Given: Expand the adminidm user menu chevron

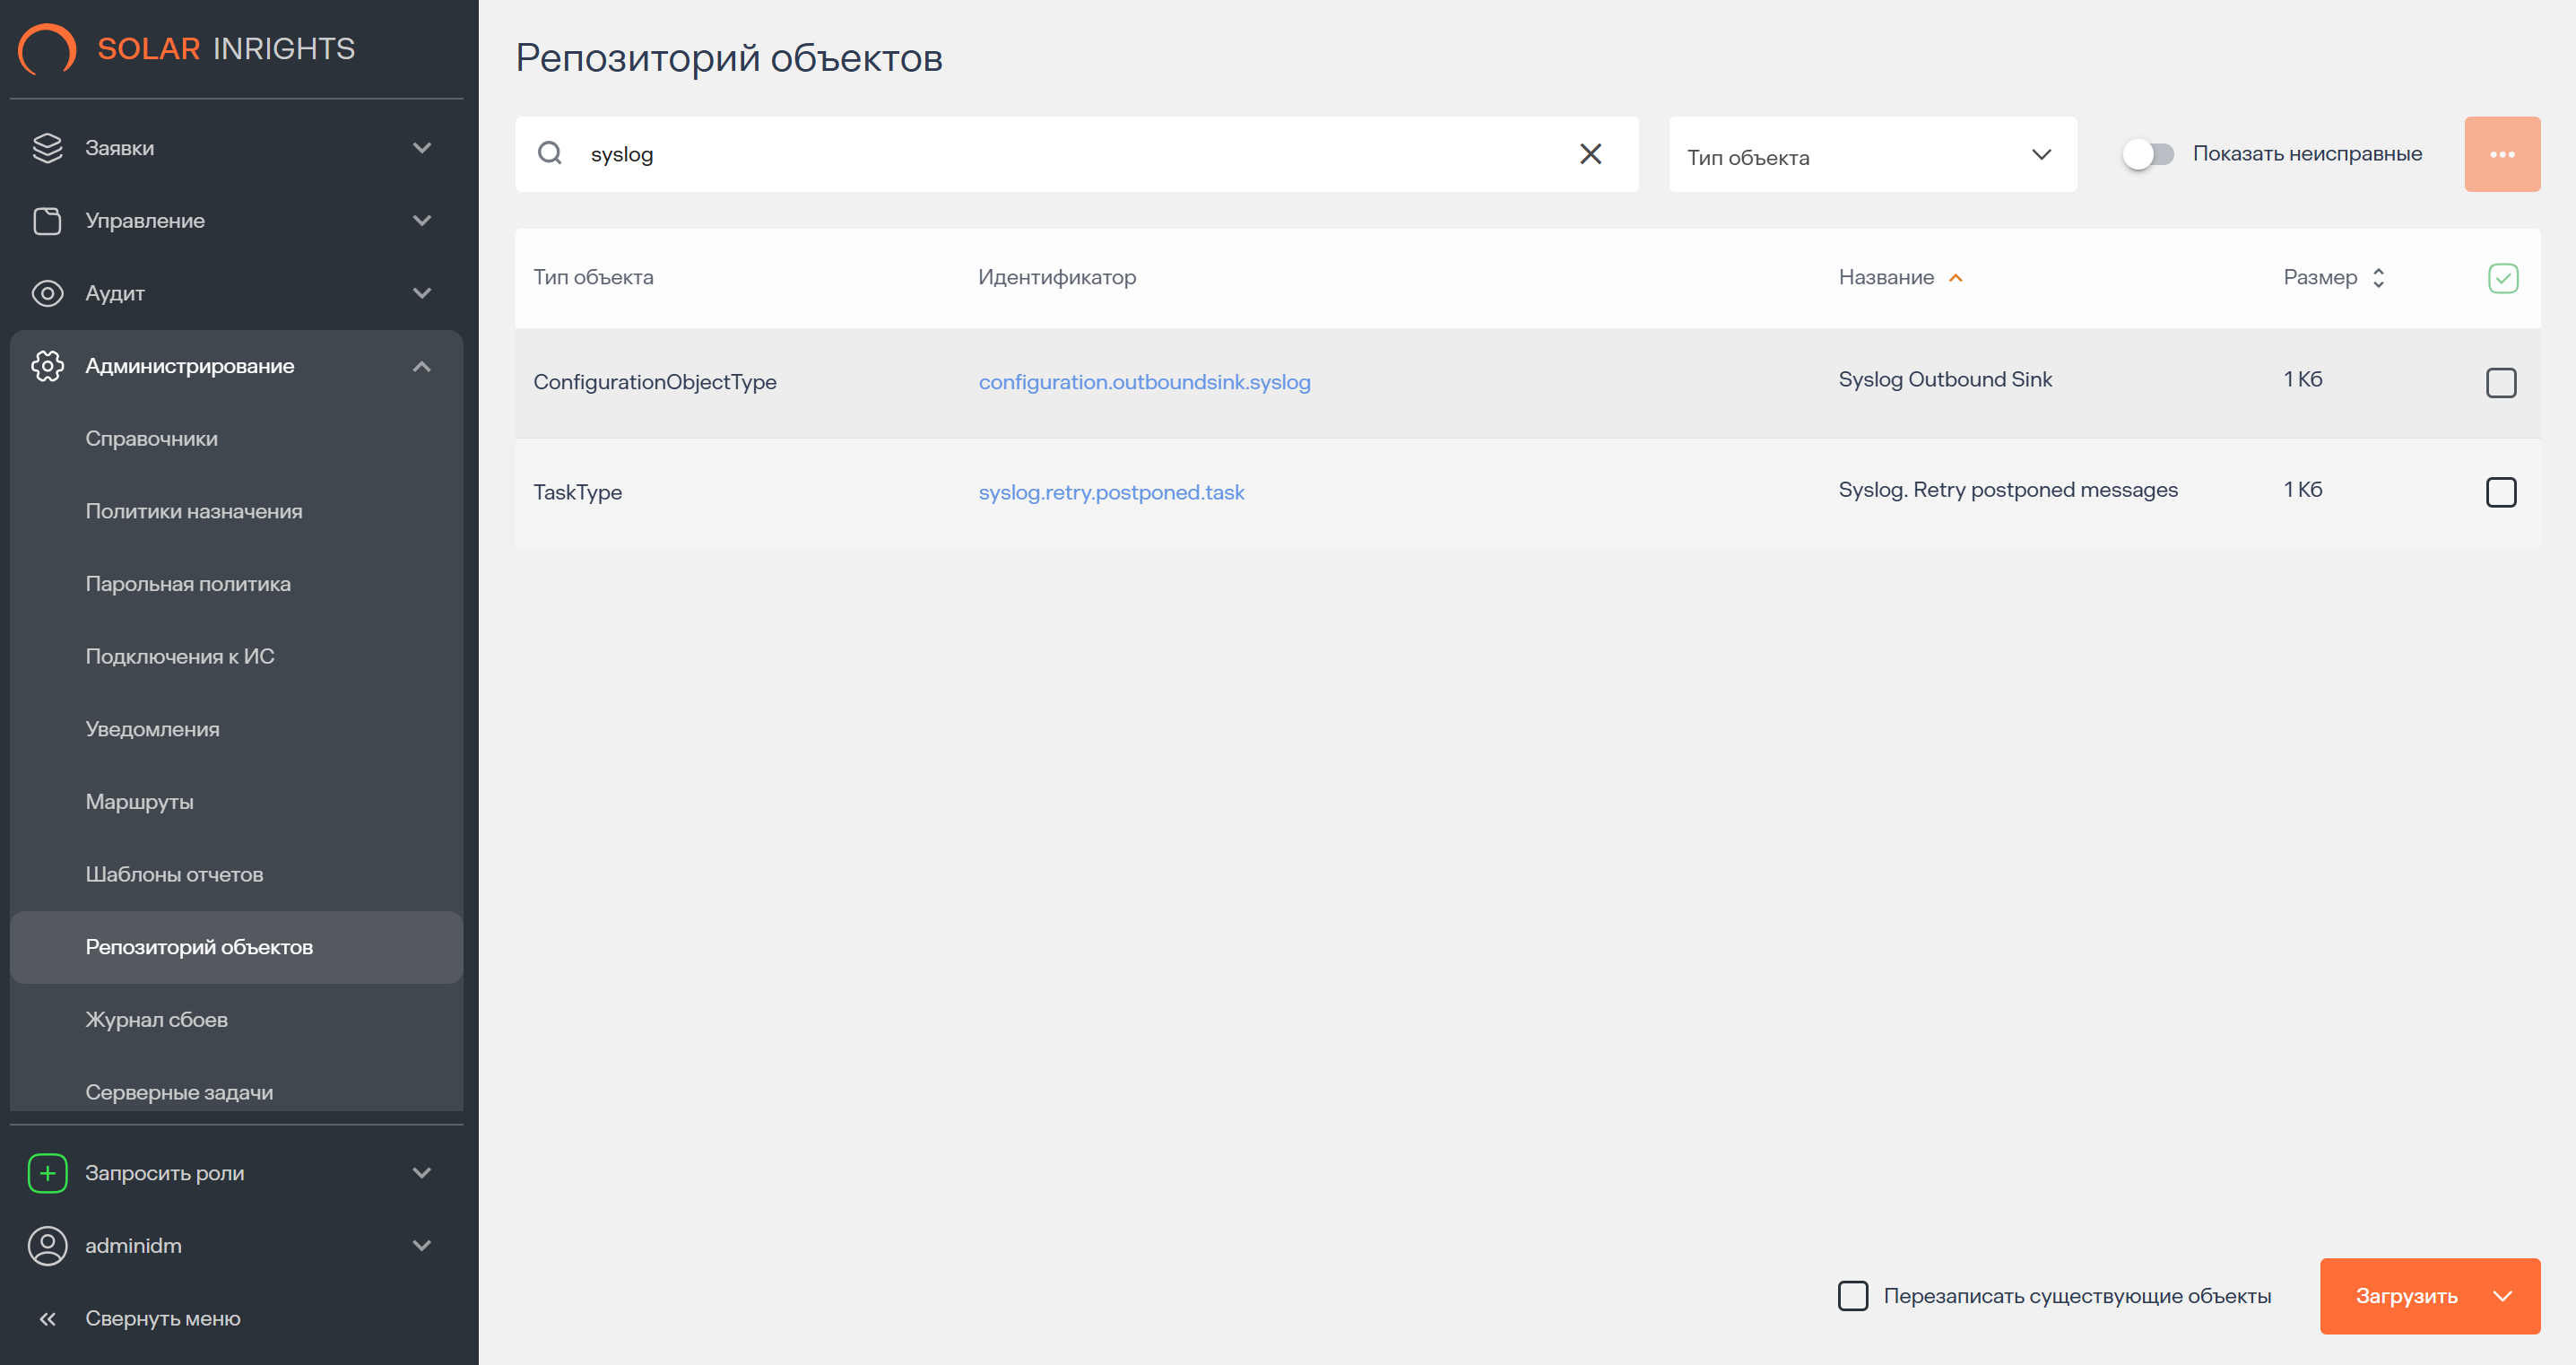Looking at the screenshot, I should pos(422,1246).
